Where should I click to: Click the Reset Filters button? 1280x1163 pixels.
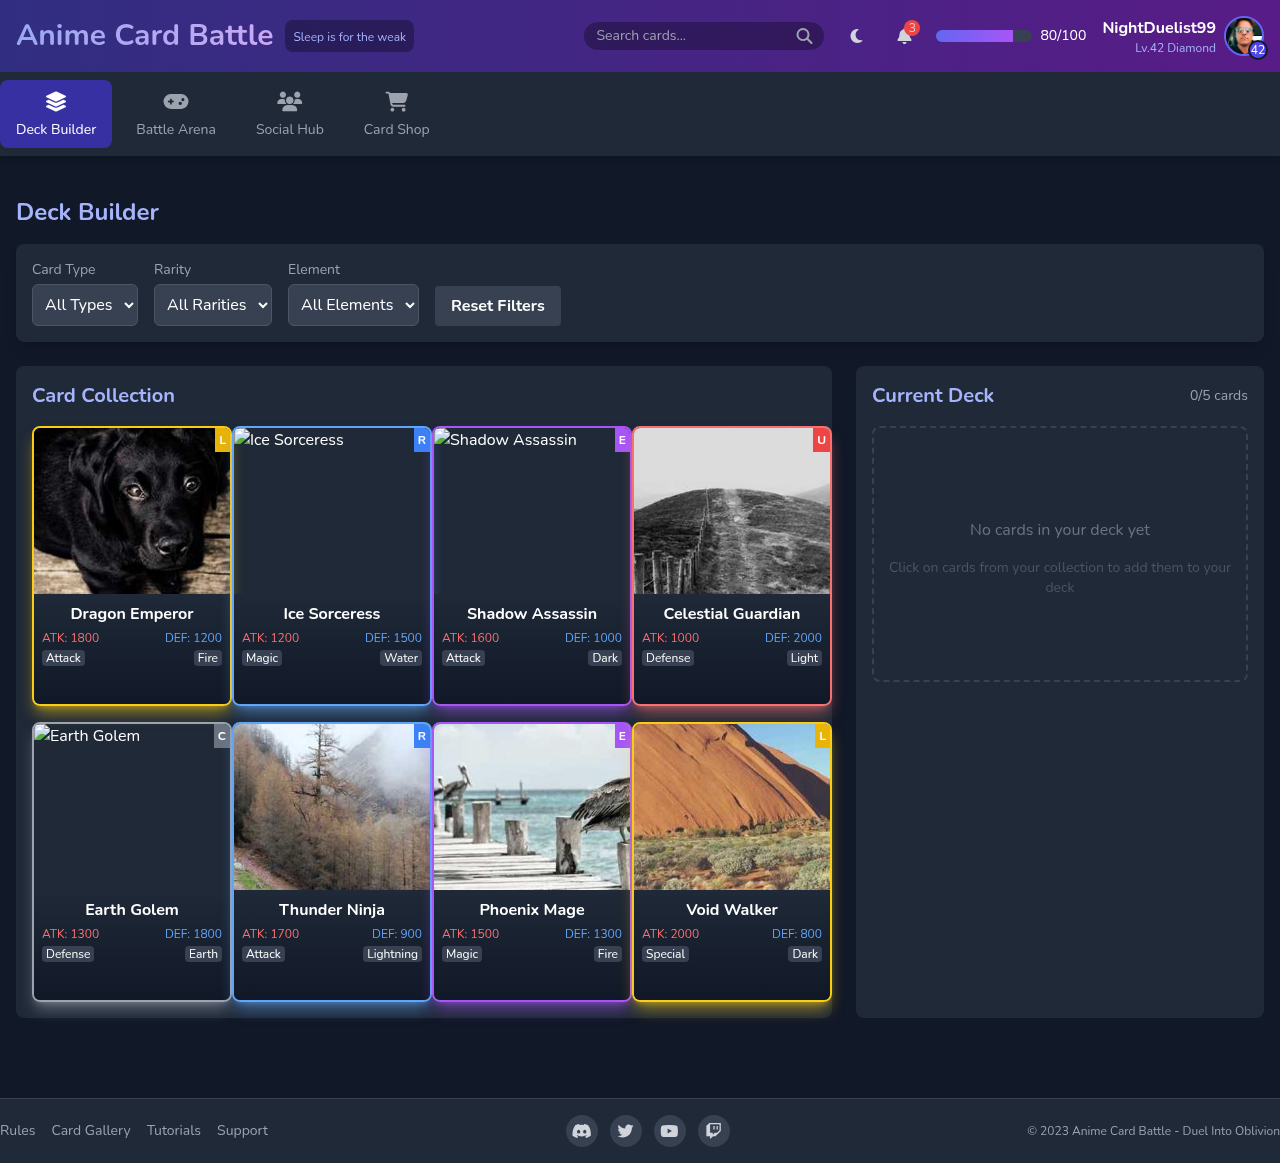tap(497, 305)
